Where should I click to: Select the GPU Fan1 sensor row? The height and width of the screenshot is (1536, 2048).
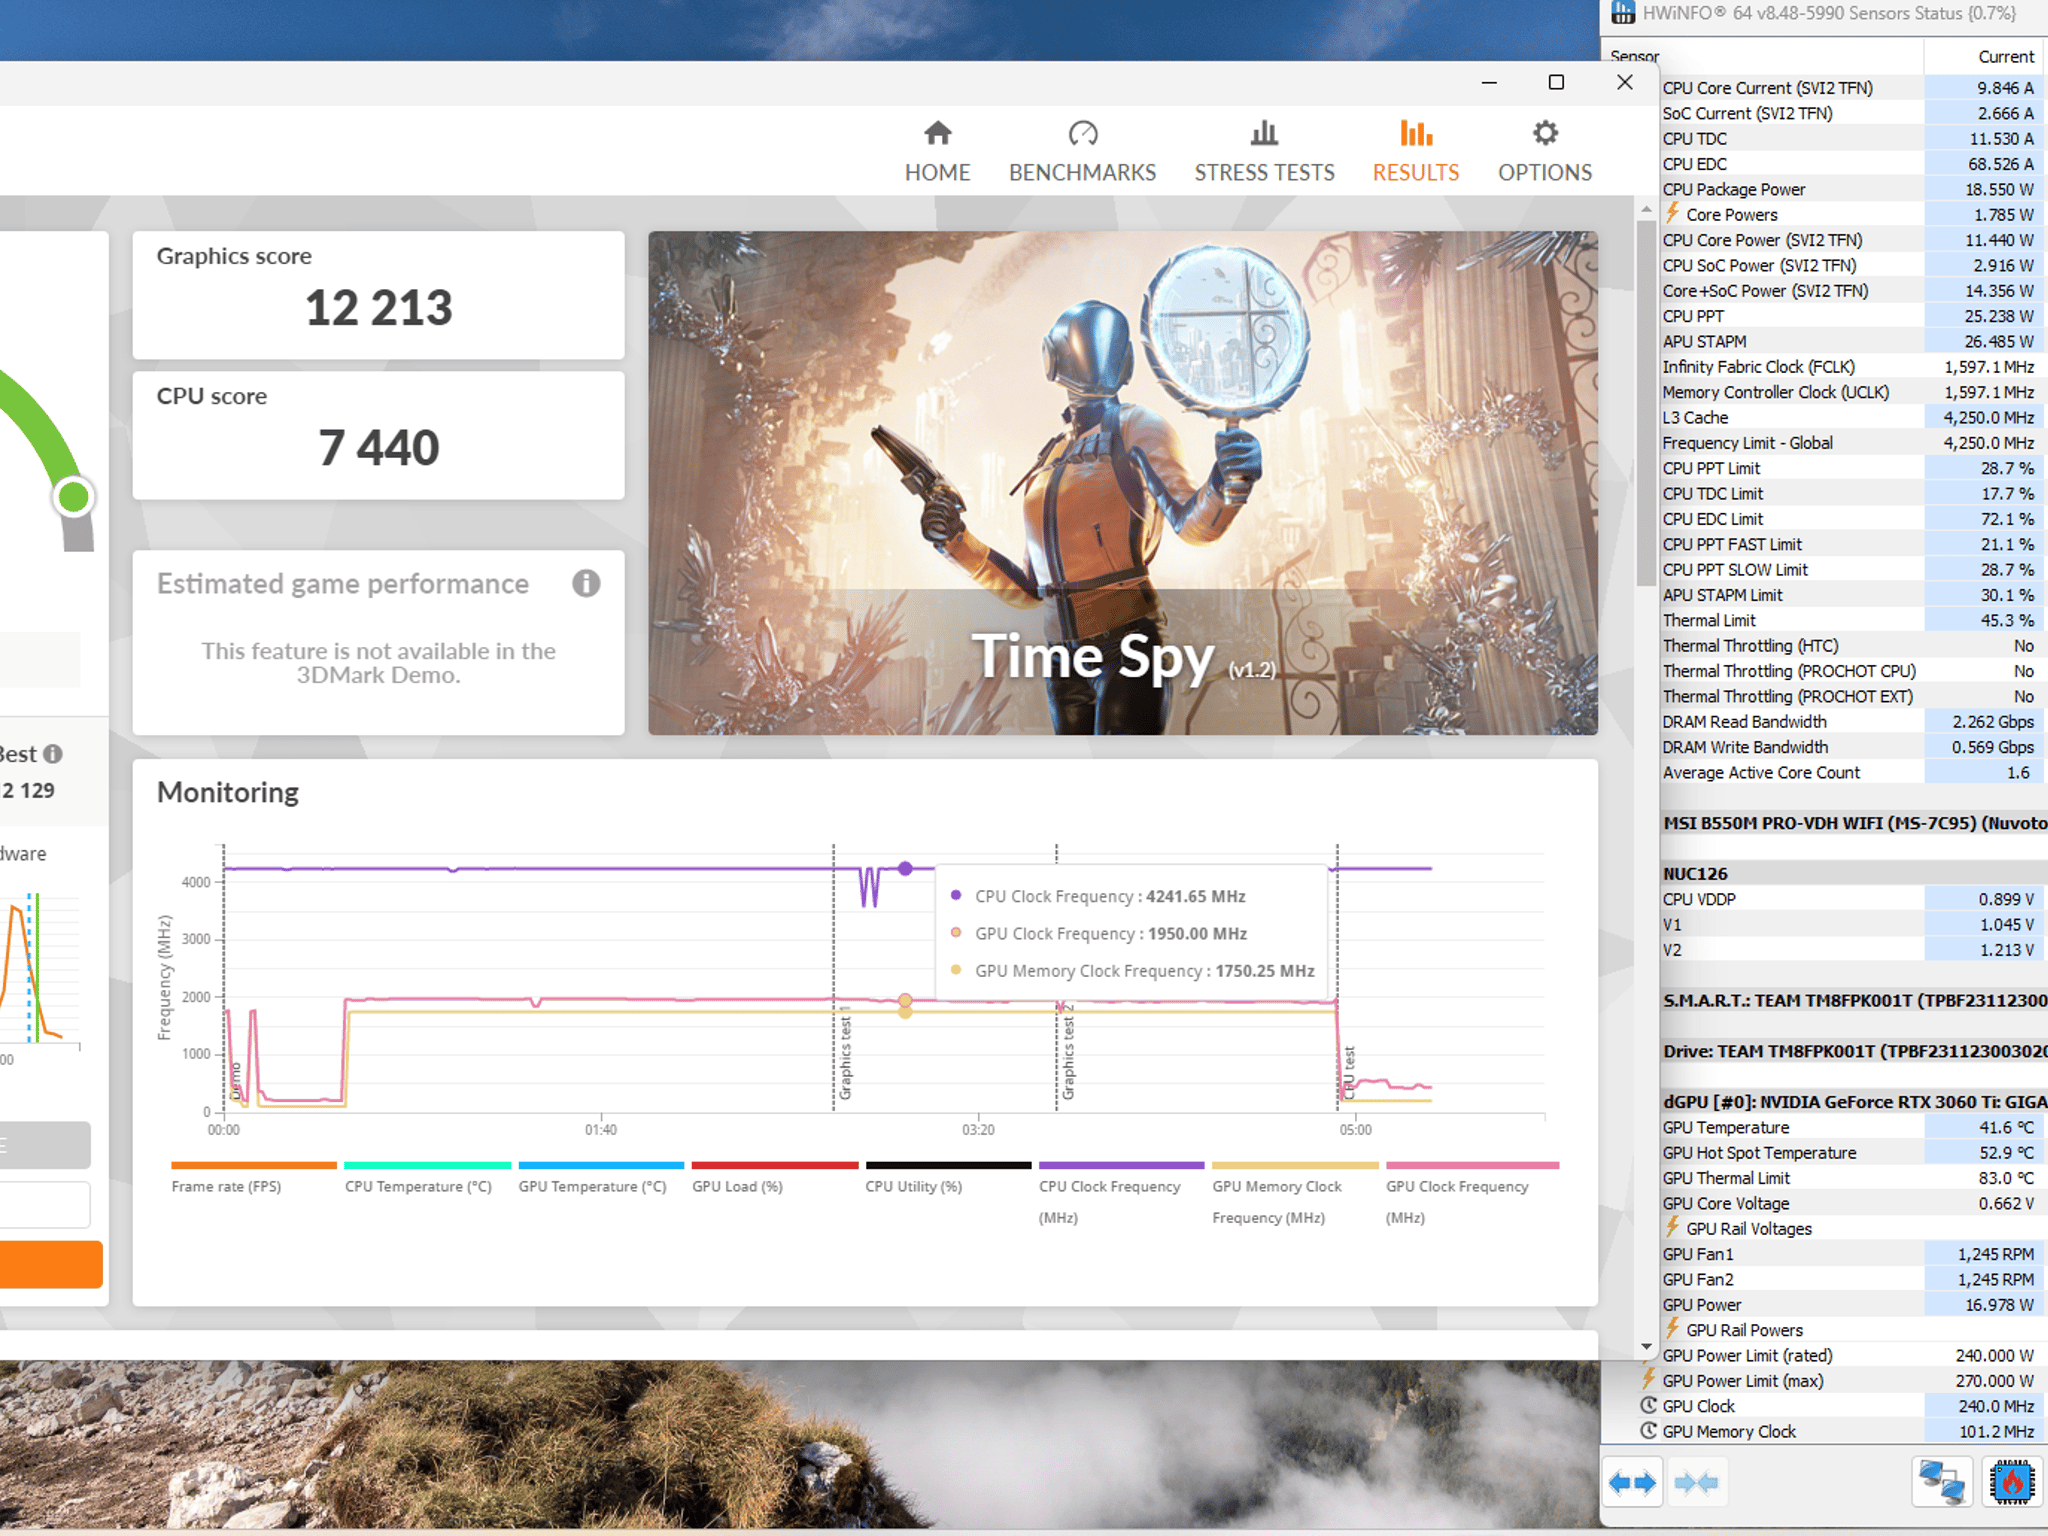1852,1253
